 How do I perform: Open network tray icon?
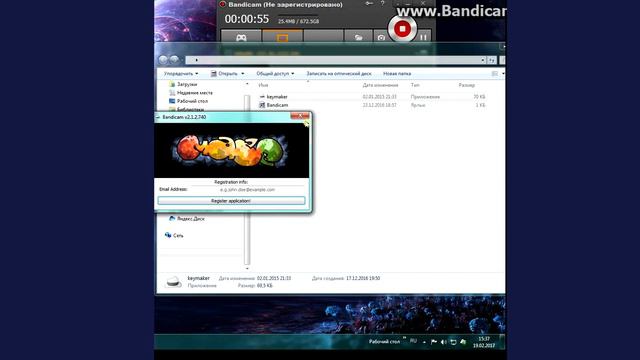coord(453,342)
